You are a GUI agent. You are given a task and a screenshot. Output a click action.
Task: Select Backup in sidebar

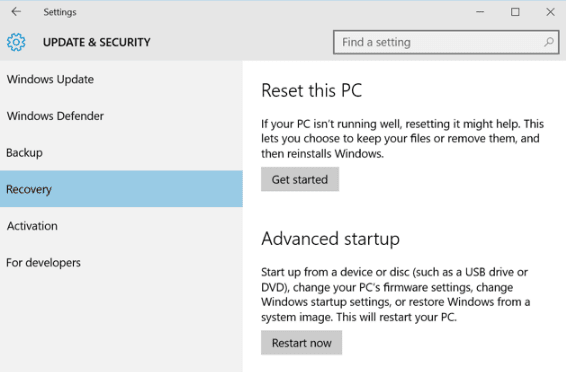pos(121,153)
